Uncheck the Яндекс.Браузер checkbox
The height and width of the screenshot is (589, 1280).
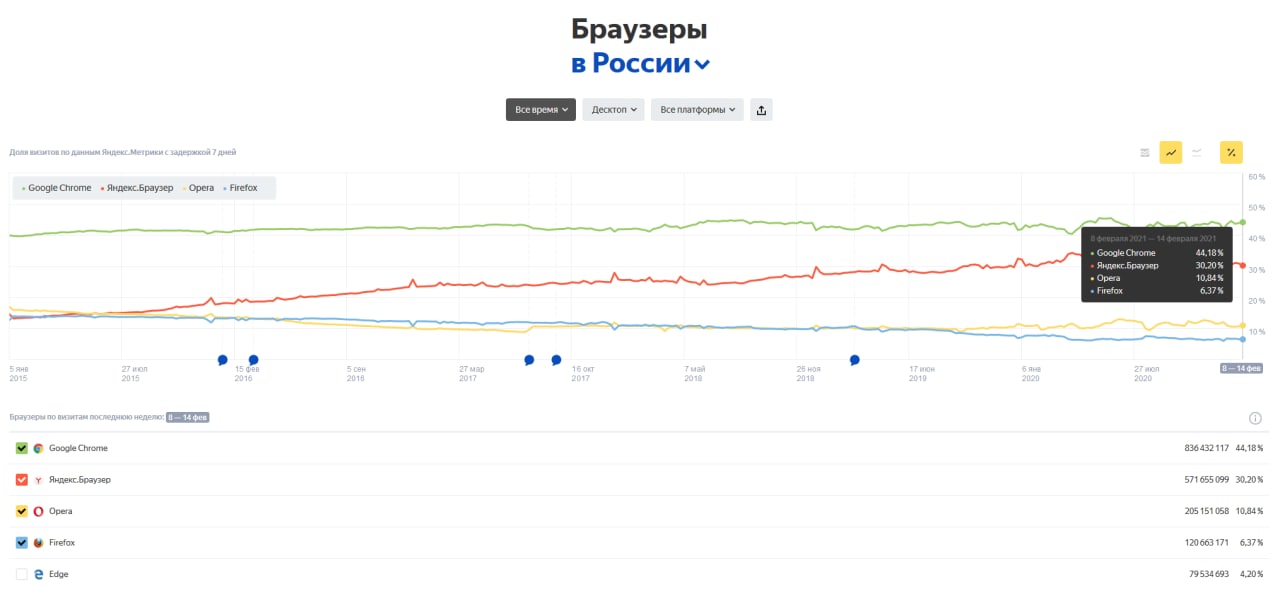coord(22,480)
